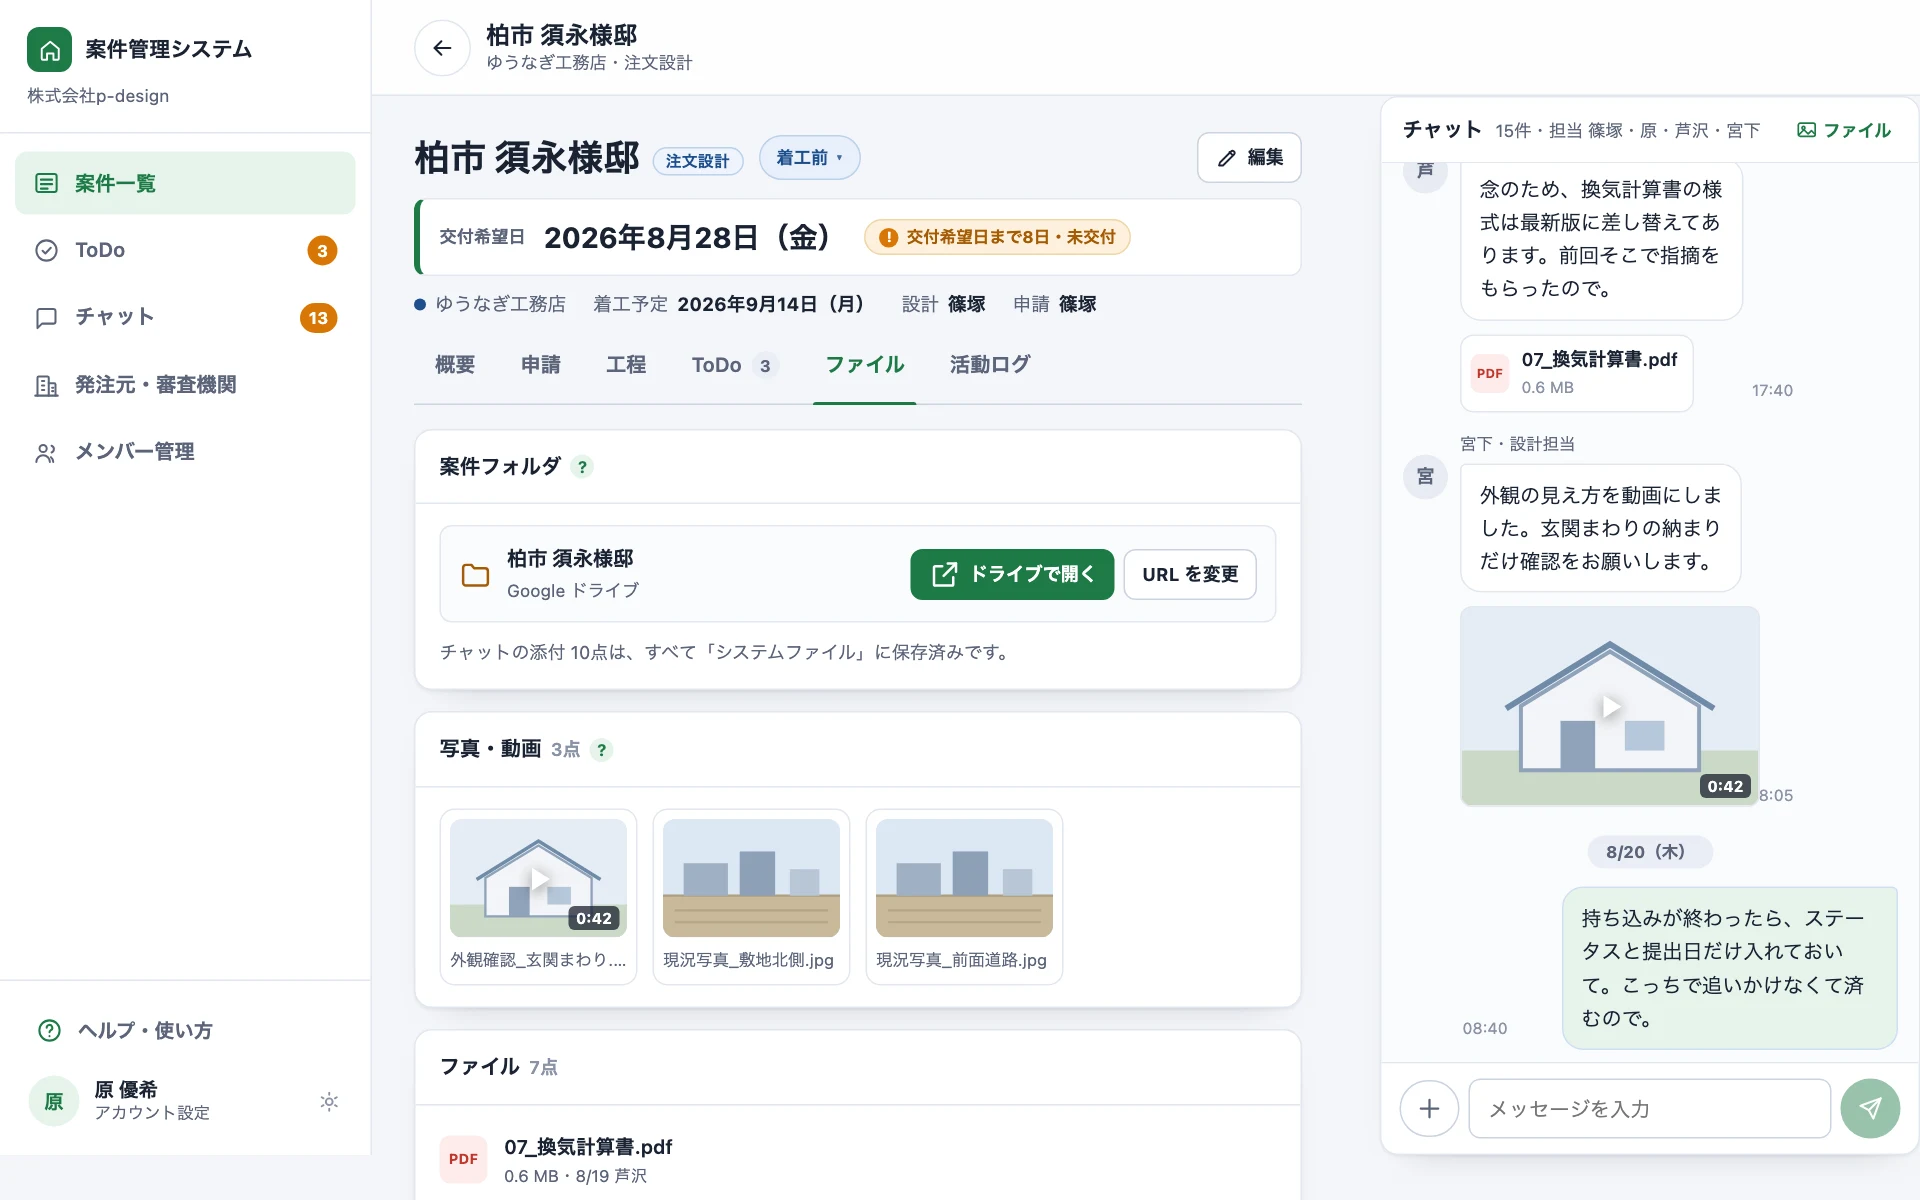Open ToDo in the sidebar

click(185, 250)
